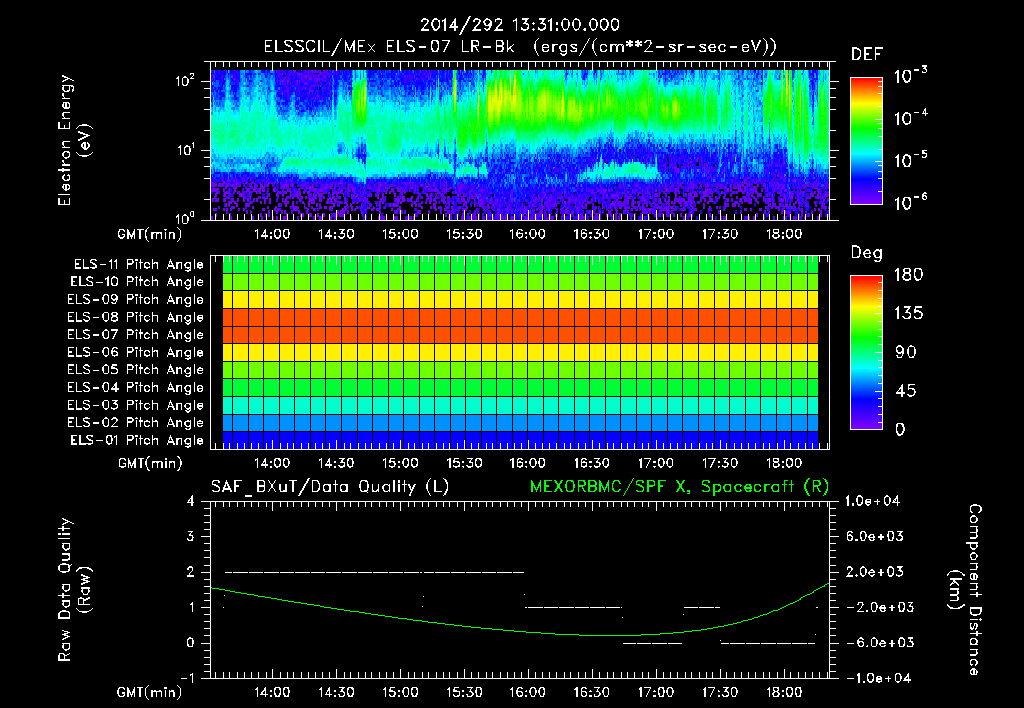Click the Electron Energy (eV) axis label

tap(74, 140)
